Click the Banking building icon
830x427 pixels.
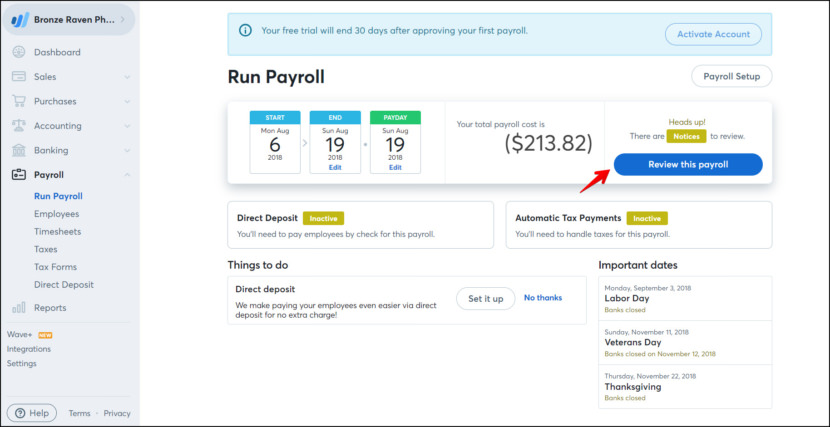[x=19, y=150]
